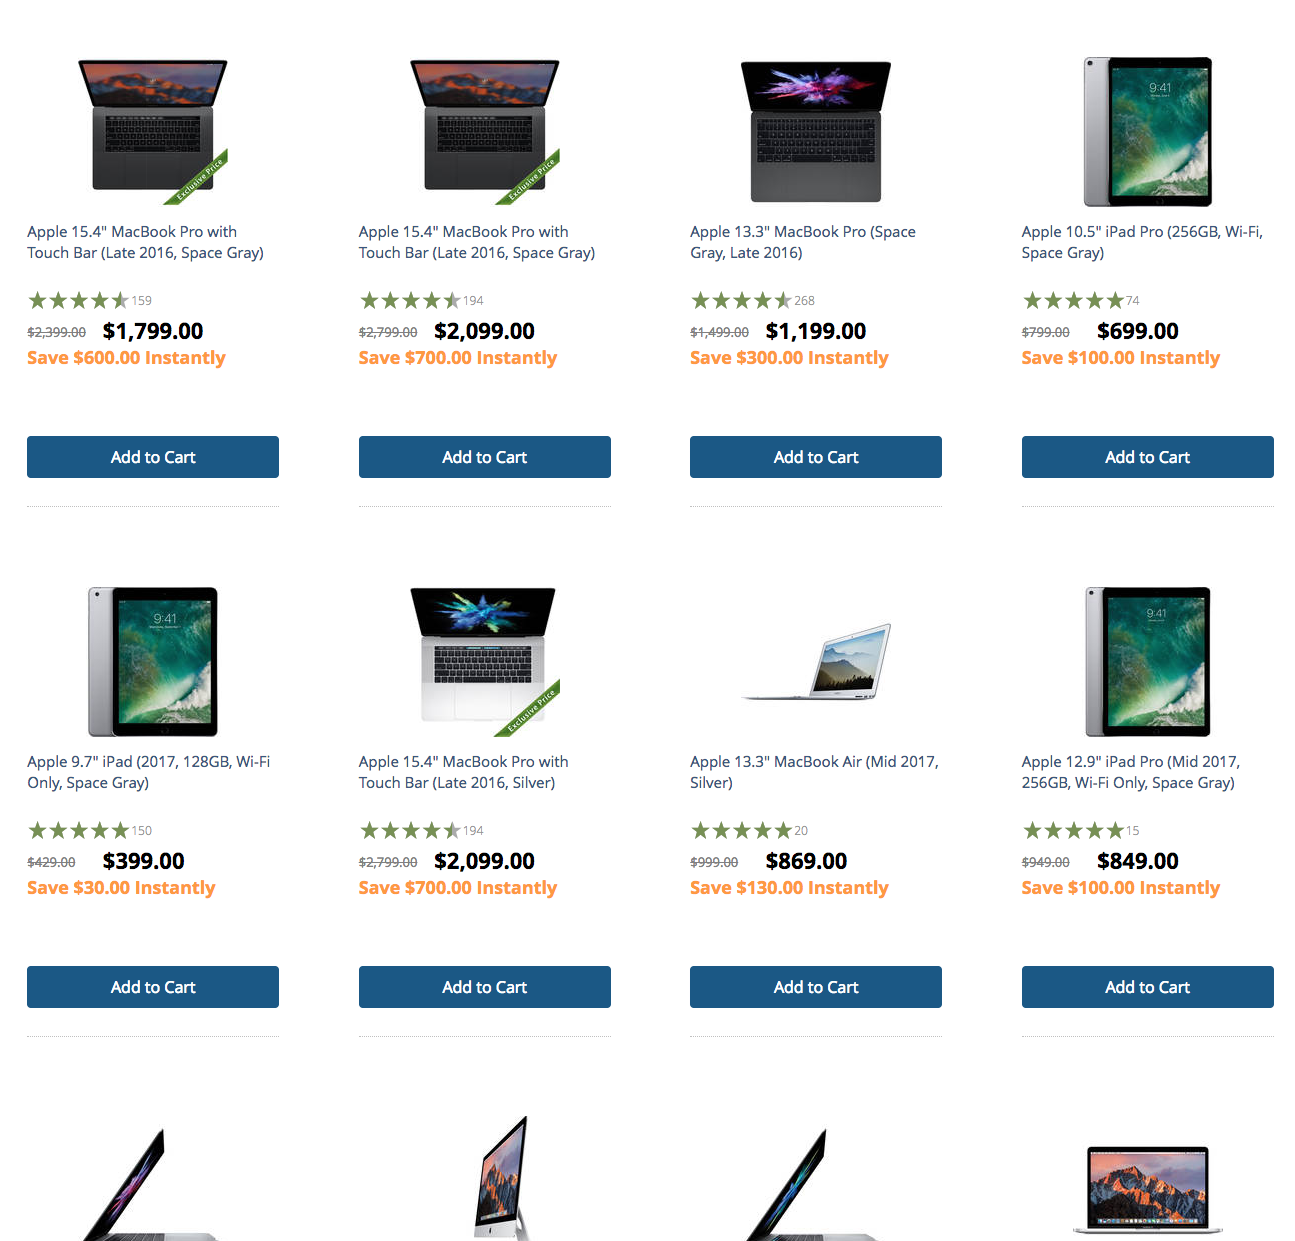Open Apple 10.5" iPad Pro 256GB title link
Image resolution: width=1295 pixels, height=1241 pixels.
coord(1142,242)
